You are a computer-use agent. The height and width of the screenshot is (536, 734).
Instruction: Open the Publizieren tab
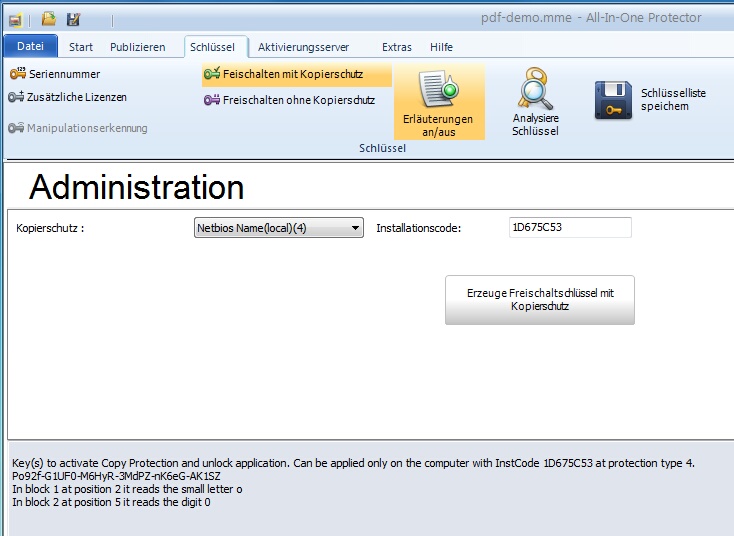point(137,47)
